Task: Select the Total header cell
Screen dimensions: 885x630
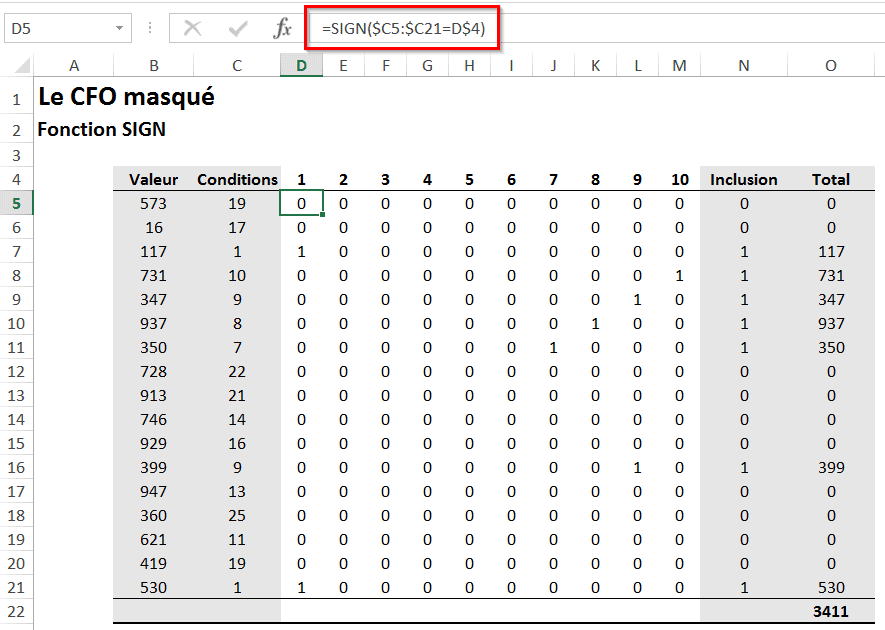Action: click(x=830, y=180)
